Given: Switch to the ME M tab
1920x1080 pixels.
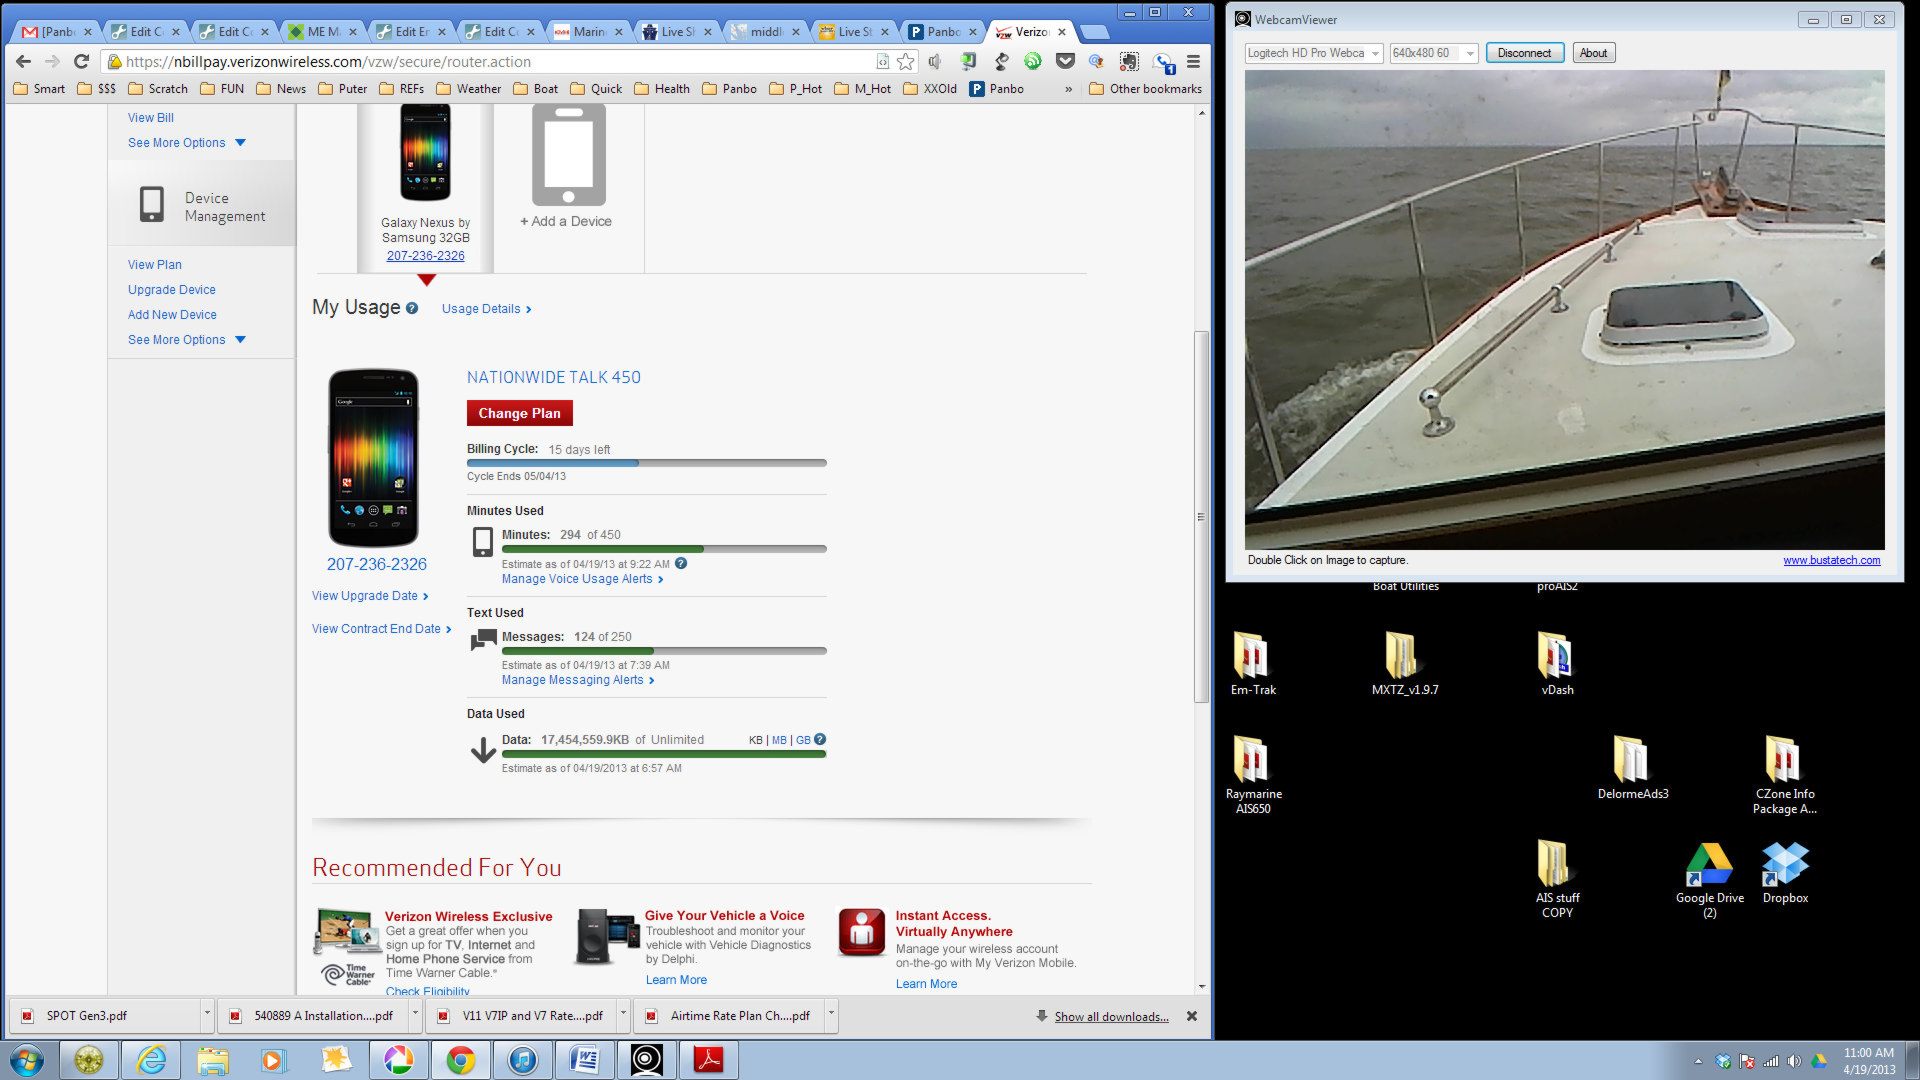Looking at the screenshot, I should pos(322,32).
